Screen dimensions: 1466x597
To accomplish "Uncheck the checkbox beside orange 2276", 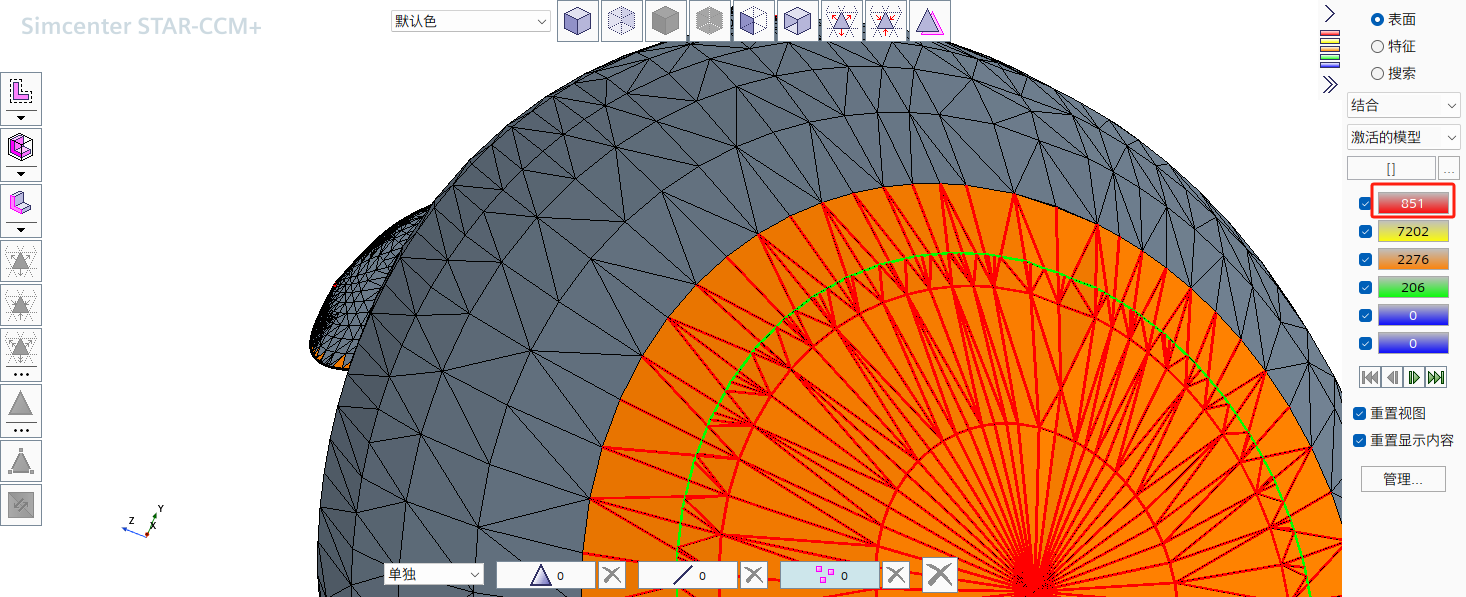I will point(1365,260).
